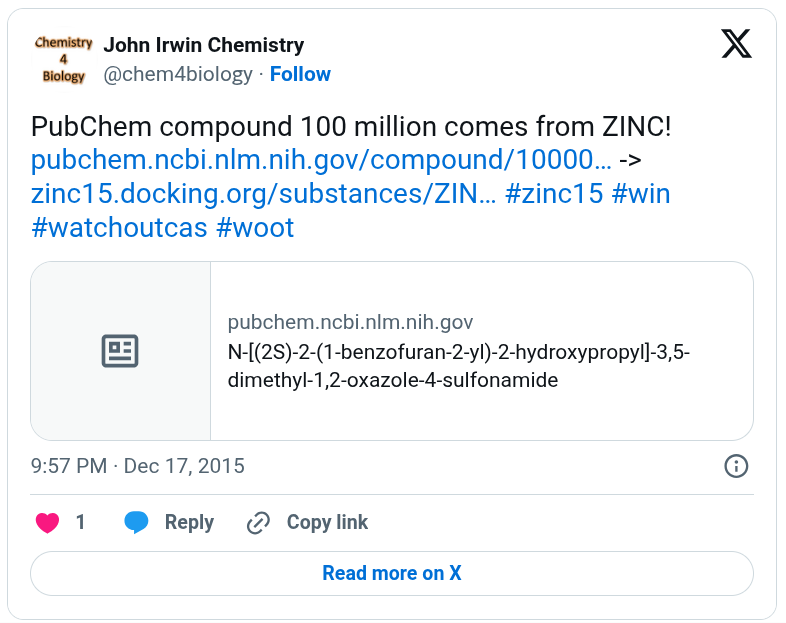Like the tweet with heart icon
The height and width of the screenshot is (623, 786).
(48, 522)
